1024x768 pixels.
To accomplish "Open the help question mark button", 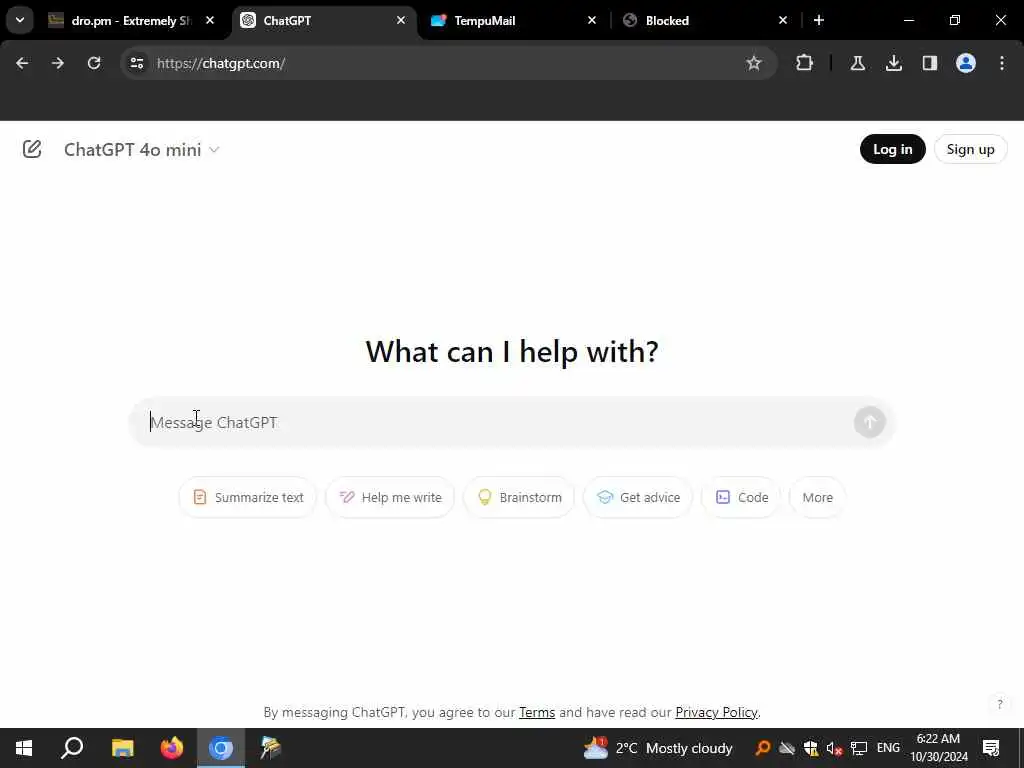I will (x=999, y=704).
